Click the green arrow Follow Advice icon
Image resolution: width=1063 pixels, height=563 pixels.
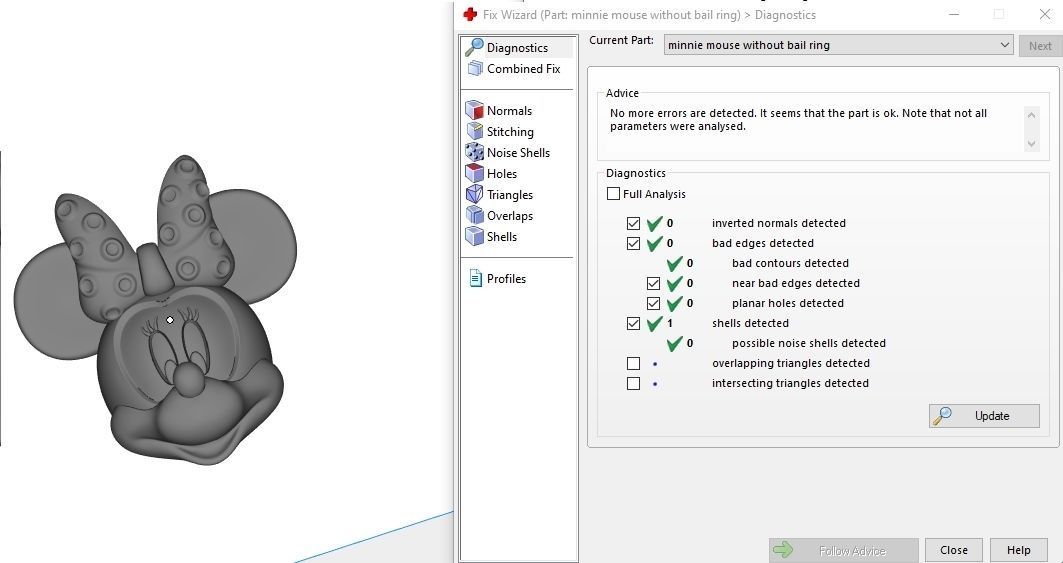tap(783, 550)
